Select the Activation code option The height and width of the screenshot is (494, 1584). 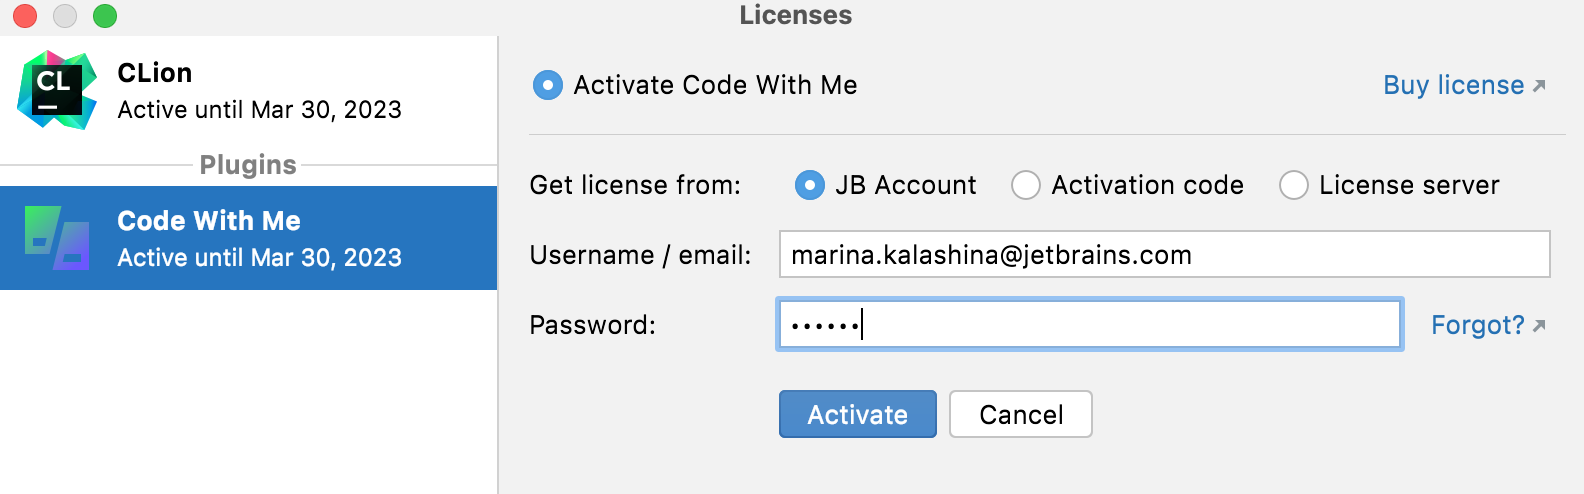click(x=1026, y=185)
